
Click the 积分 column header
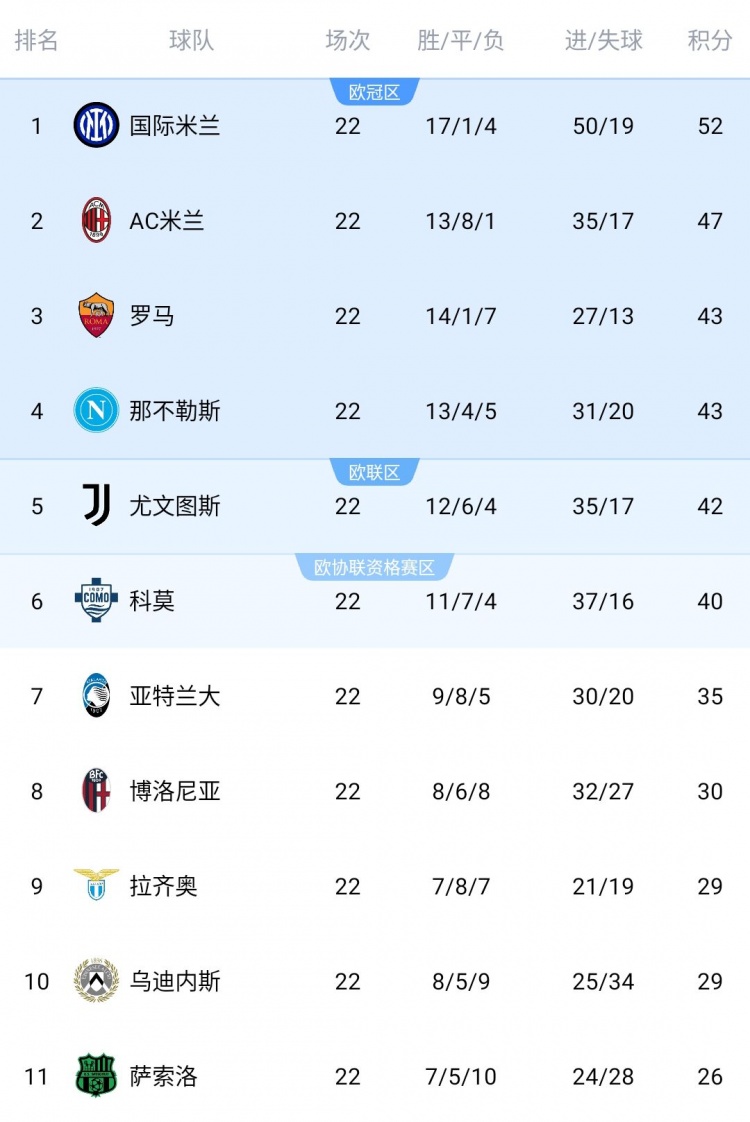(710, 41)
